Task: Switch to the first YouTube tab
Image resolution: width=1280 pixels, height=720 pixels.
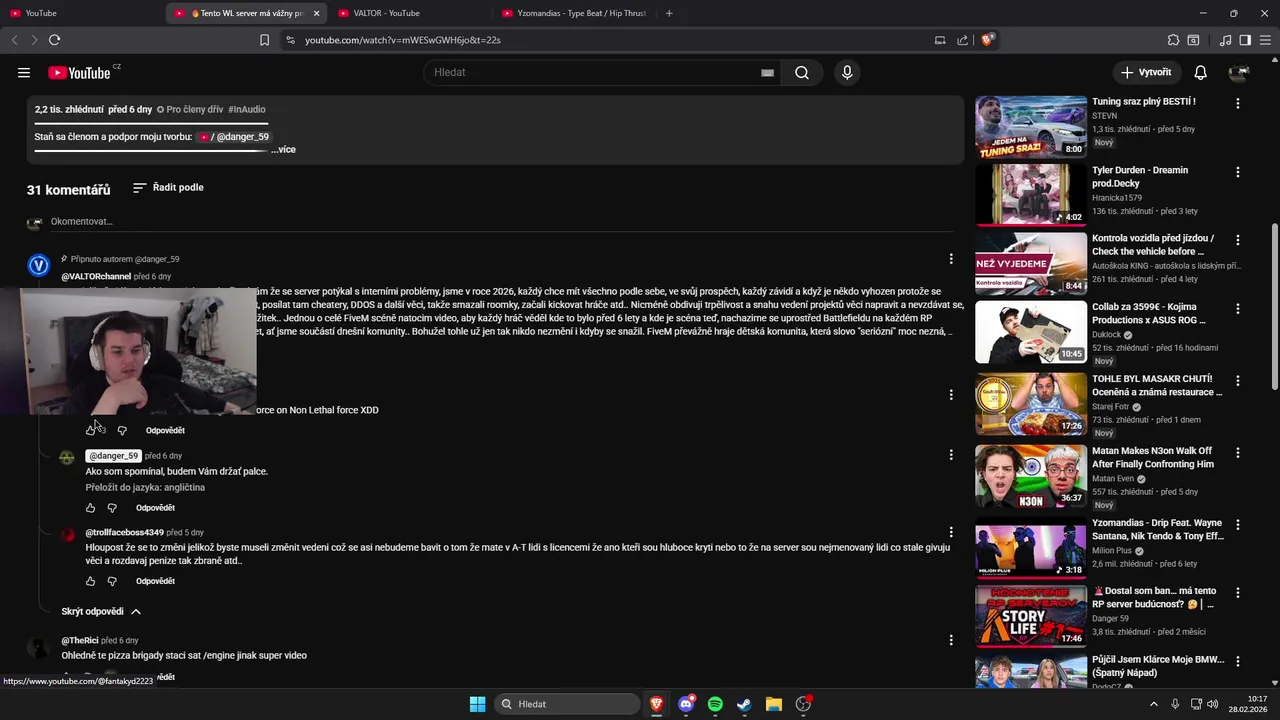Action: (80, 13)
